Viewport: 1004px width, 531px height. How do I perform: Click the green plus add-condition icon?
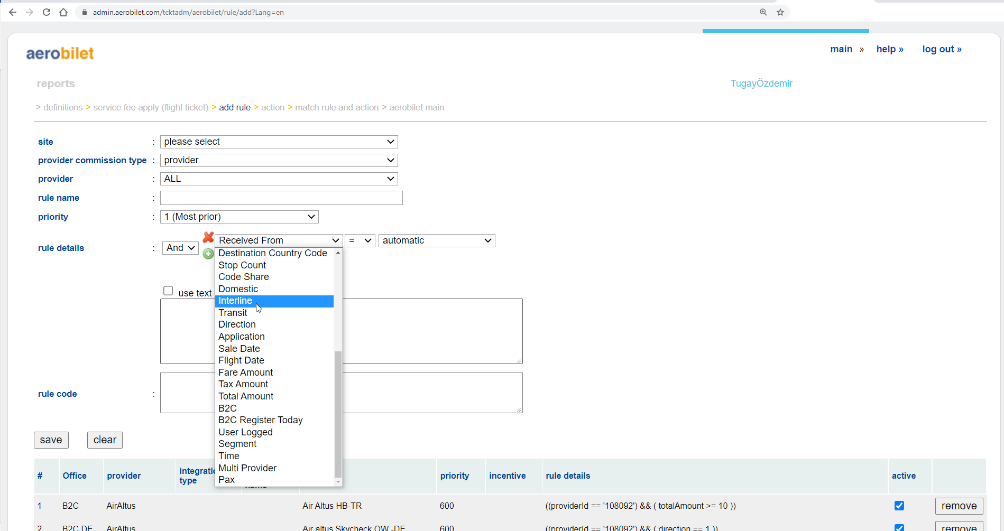click(x=208, y=254)
